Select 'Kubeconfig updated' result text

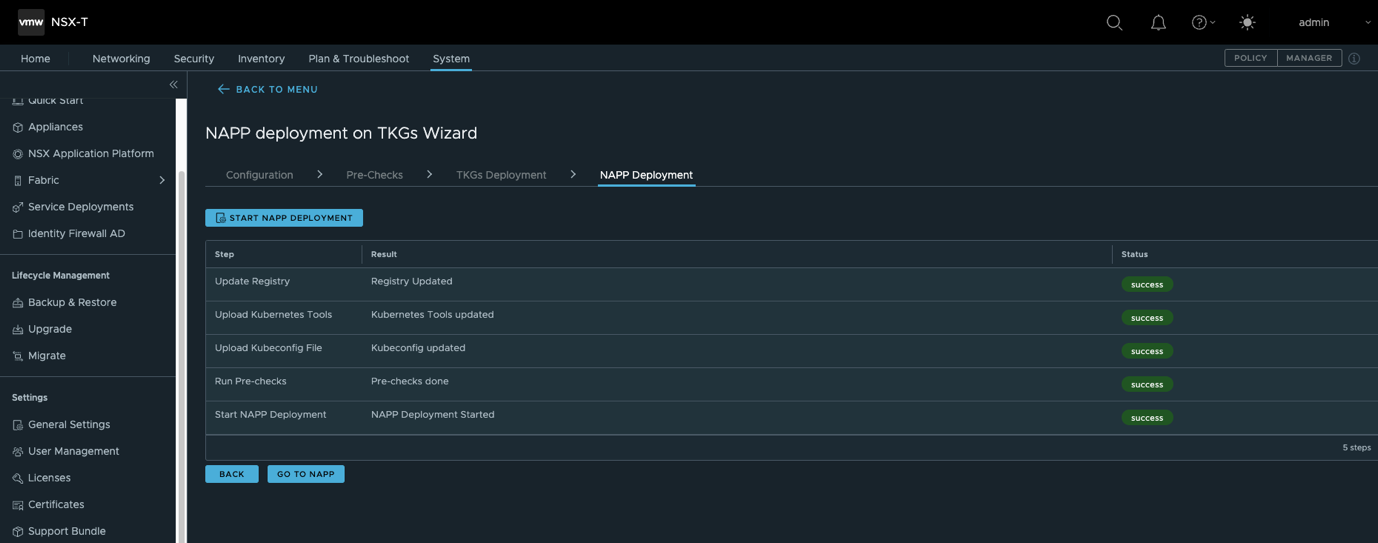pos(418,348)
